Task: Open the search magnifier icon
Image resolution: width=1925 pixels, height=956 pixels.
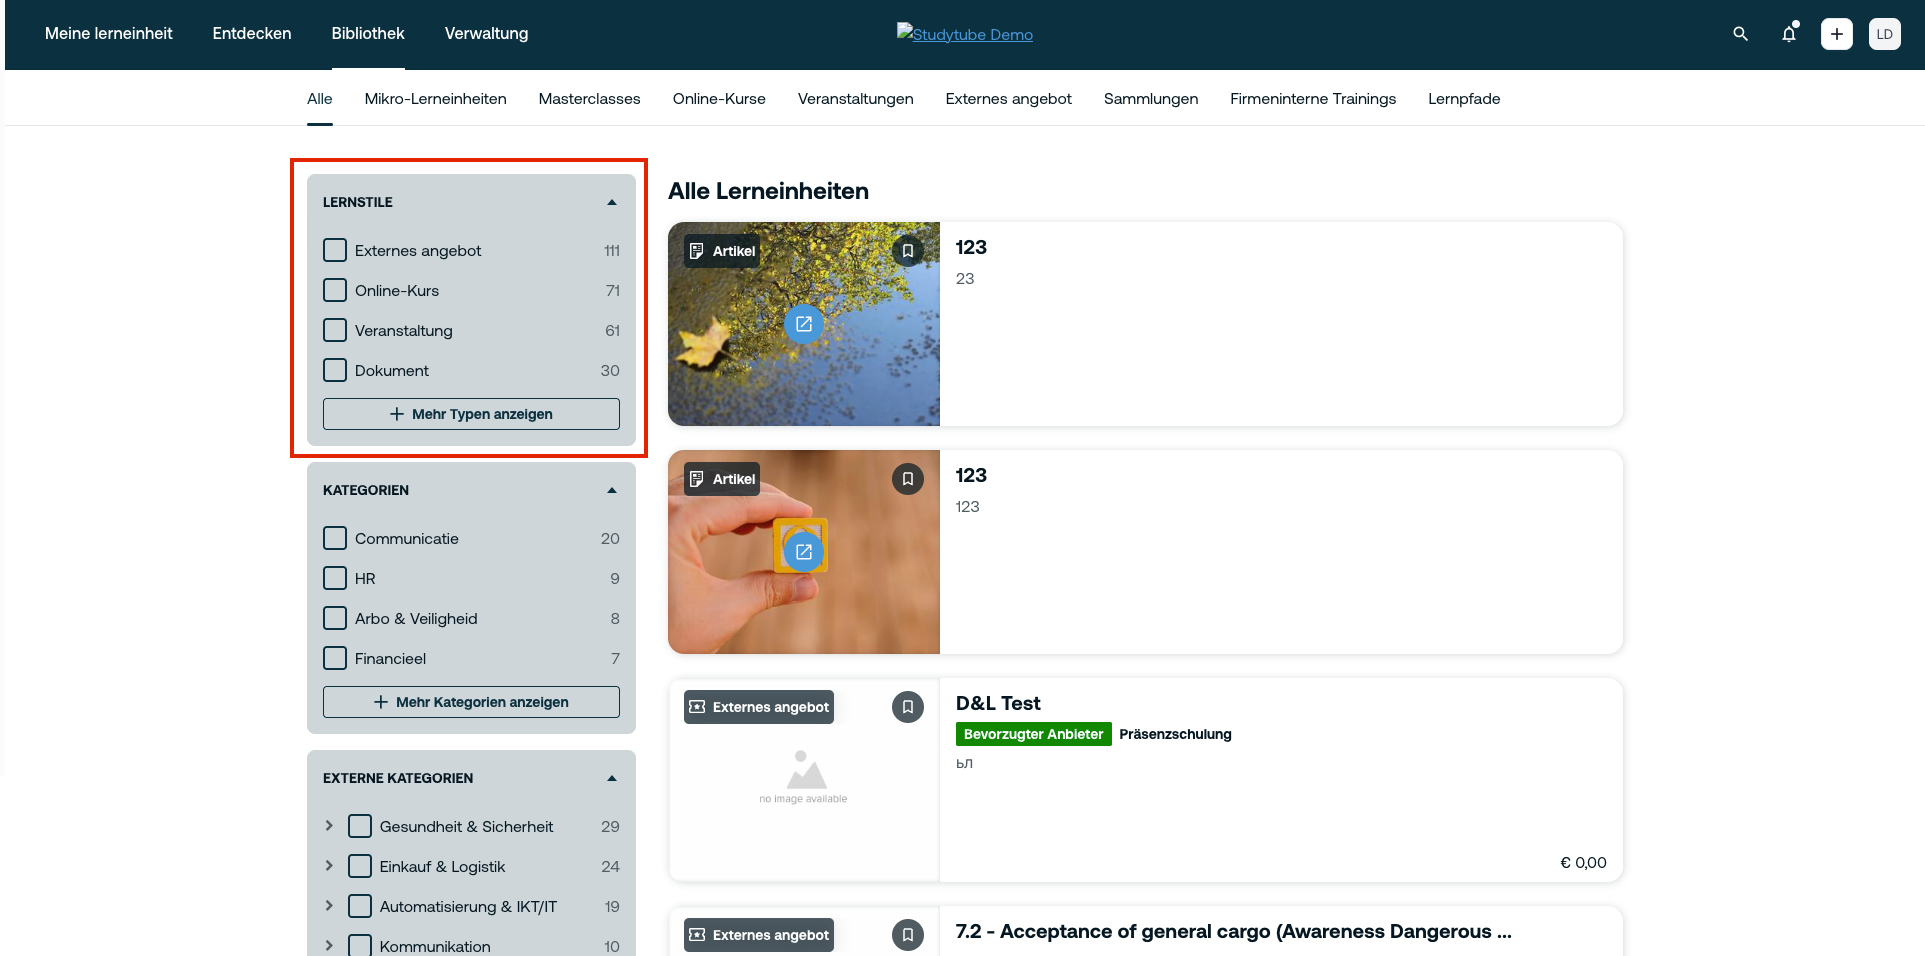Action: [1740, 34]
